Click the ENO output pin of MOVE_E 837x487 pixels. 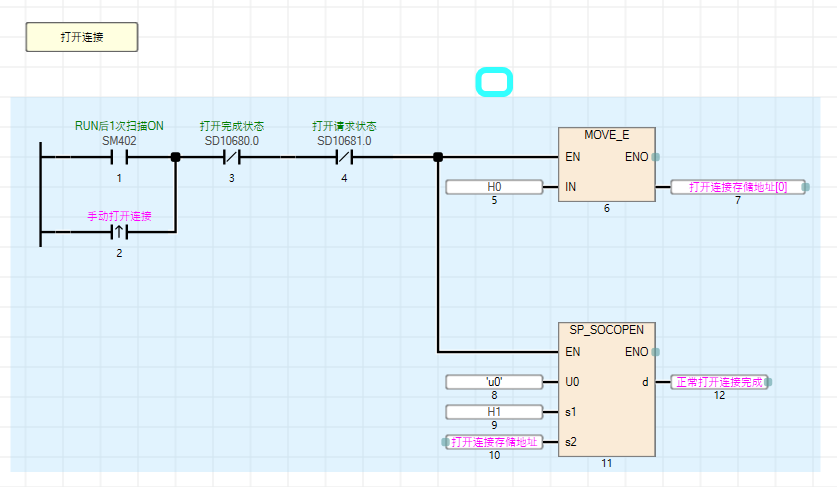[654, 157]
